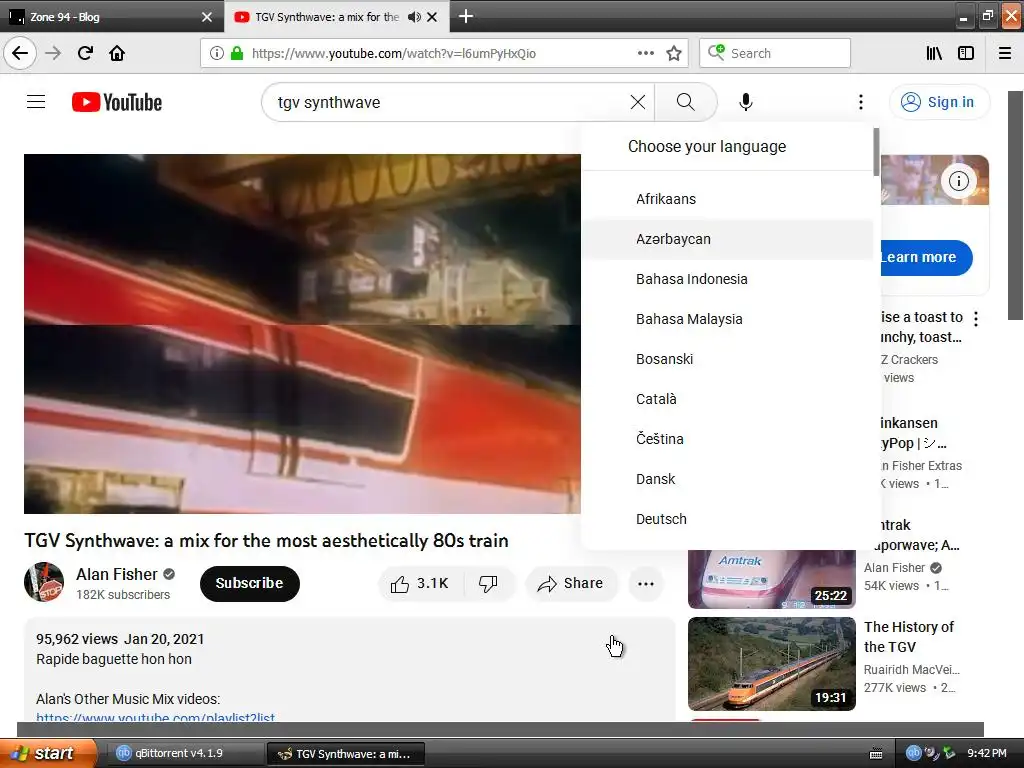1024x768 pixels.
Task: Open Windows start menu
Action: (x=48, y=753)
